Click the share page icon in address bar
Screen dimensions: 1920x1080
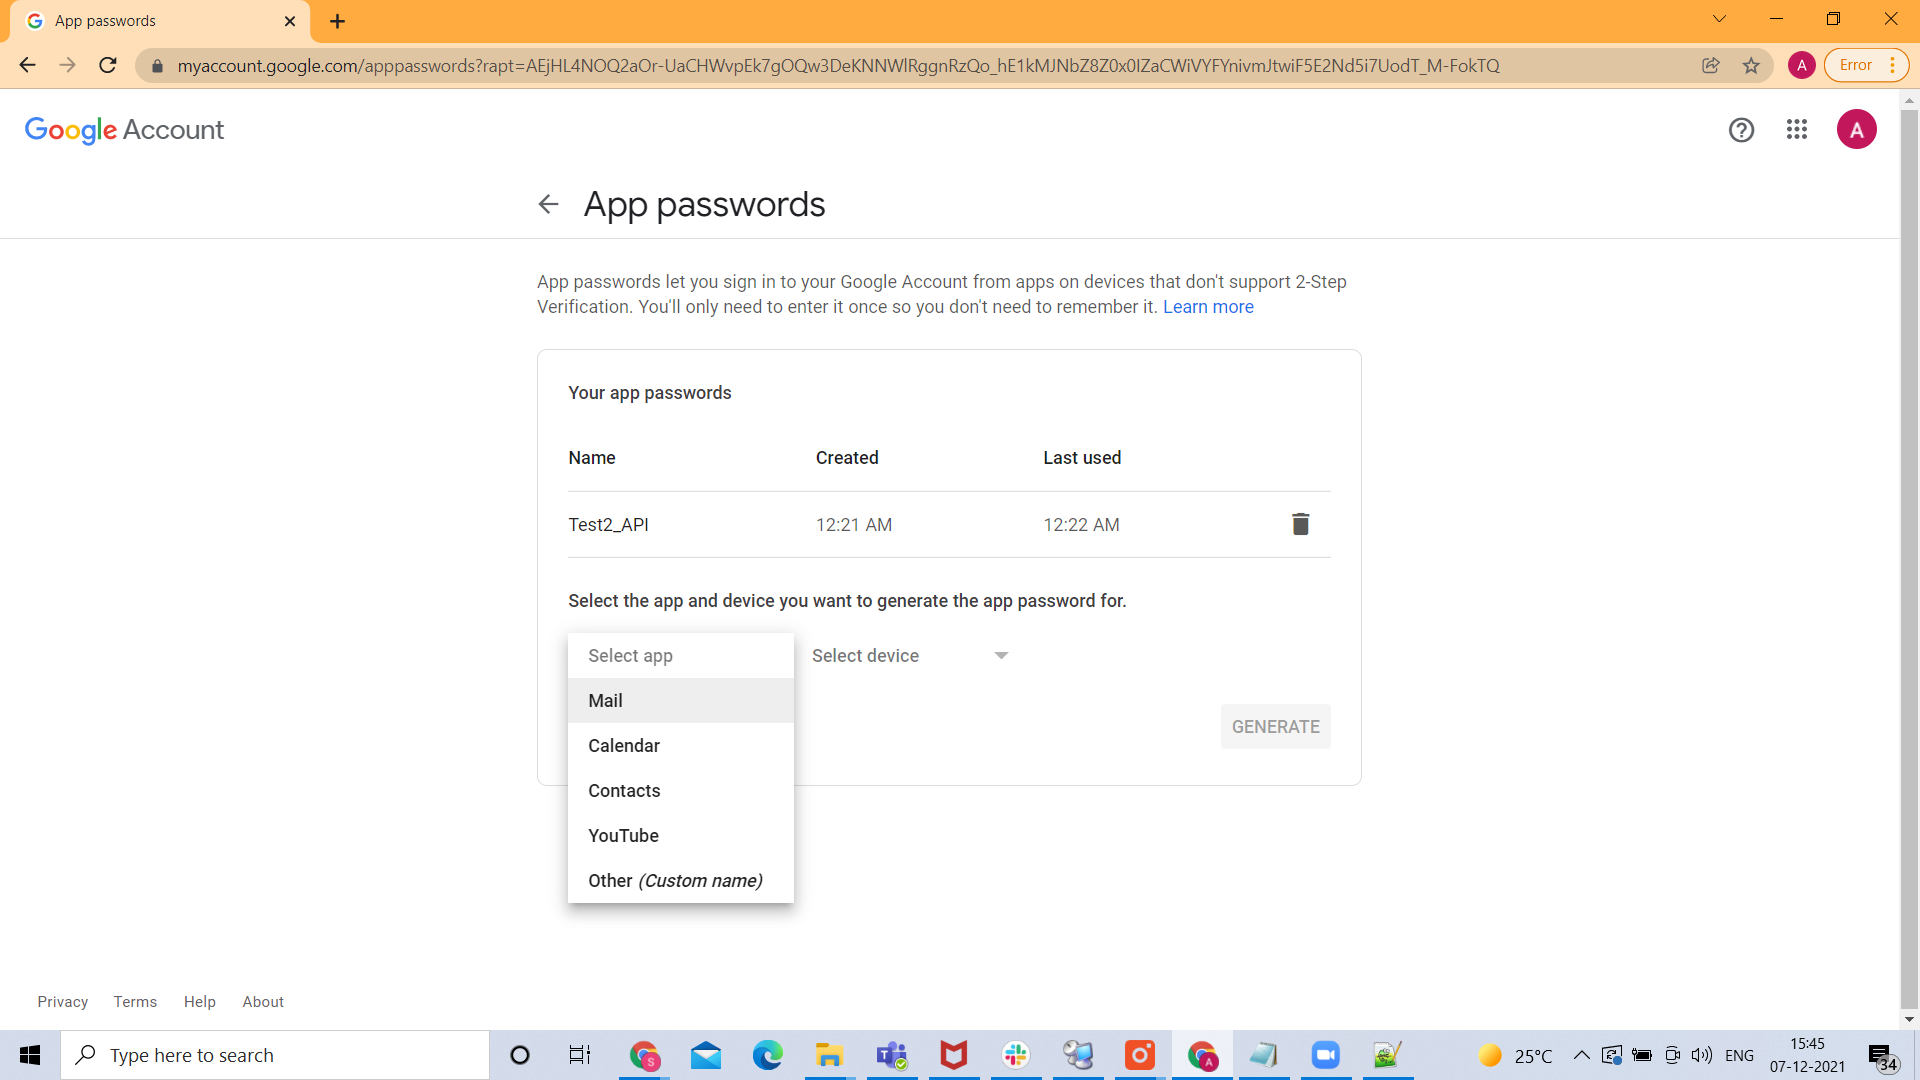tap(1711, 65)
